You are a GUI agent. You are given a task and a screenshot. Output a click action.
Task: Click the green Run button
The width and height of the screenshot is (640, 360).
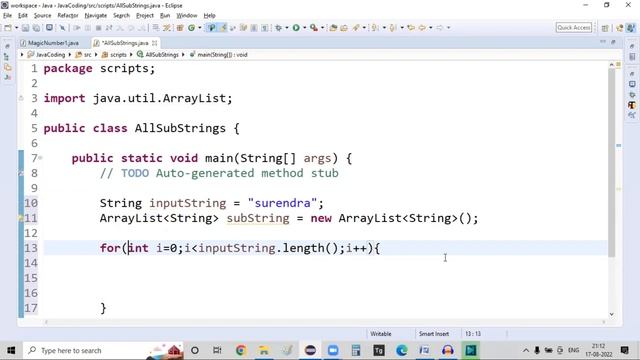(x=296, y=28)
